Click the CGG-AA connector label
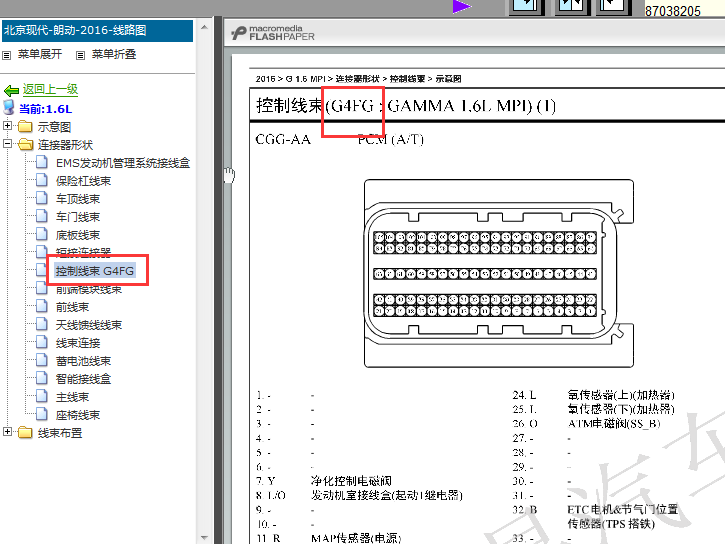 (283, 140)
